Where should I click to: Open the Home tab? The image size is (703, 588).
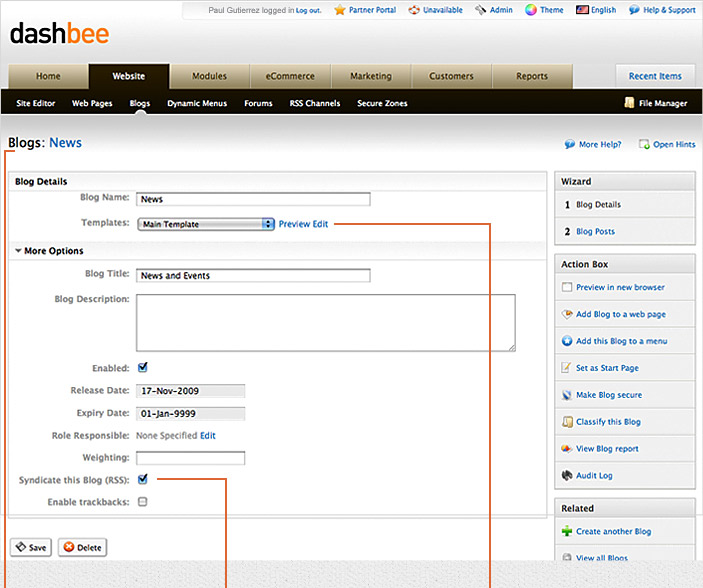[x=48, y=76]
